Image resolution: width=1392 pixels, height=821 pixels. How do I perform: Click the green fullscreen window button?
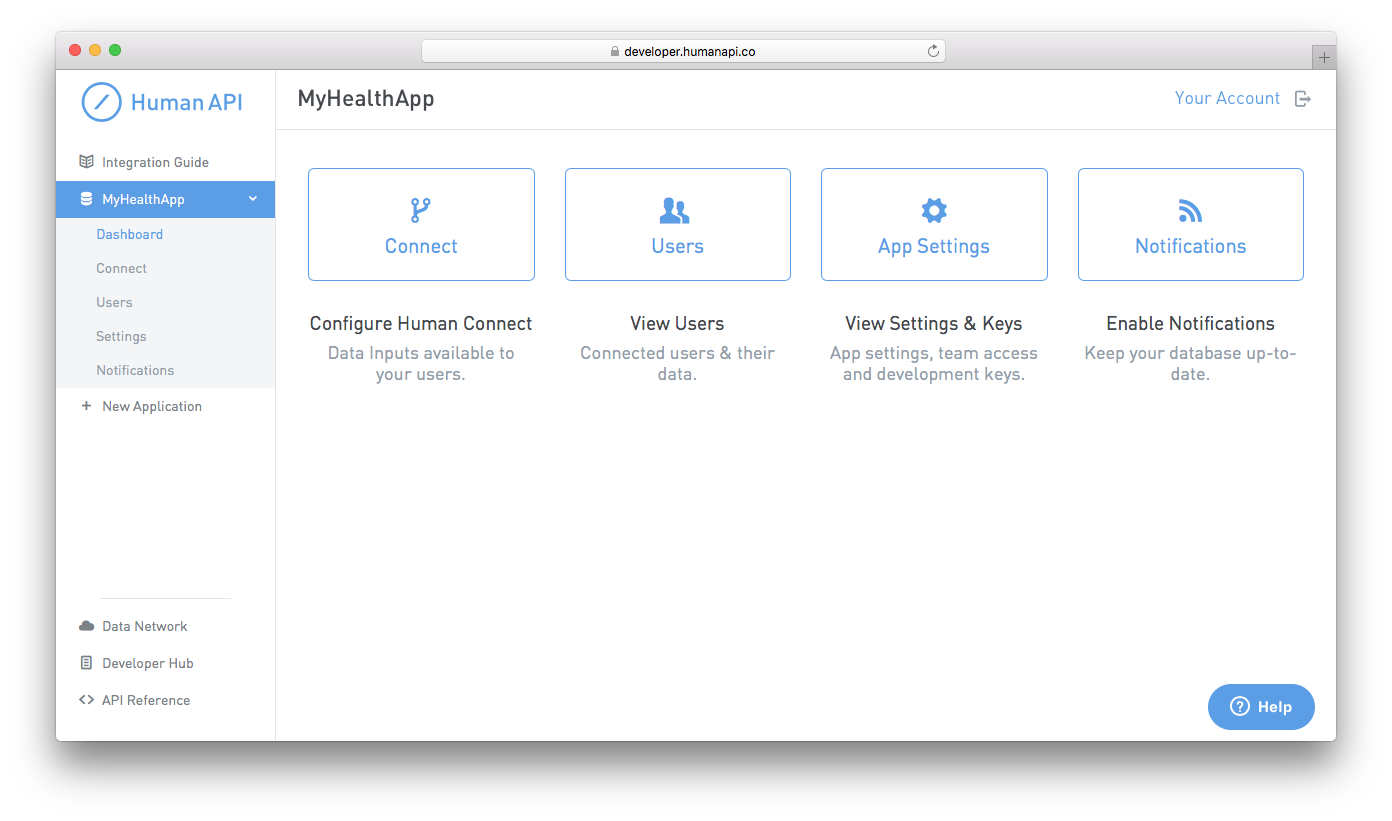(x=115, y=50)
